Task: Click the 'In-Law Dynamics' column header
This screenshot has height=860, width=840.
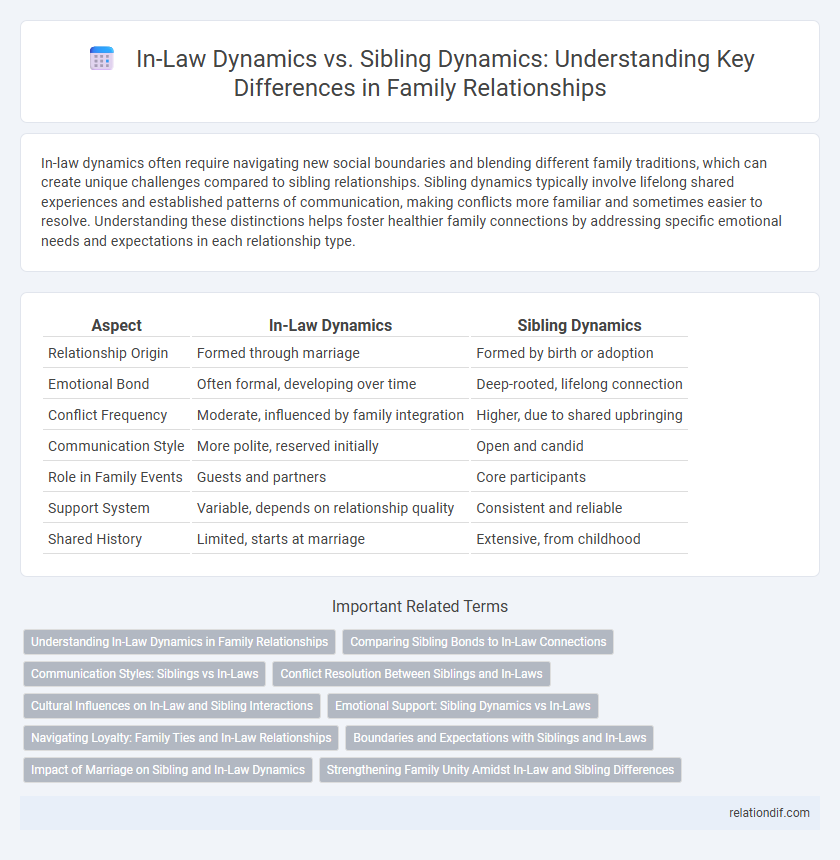Action: click(x=330, y=325)
